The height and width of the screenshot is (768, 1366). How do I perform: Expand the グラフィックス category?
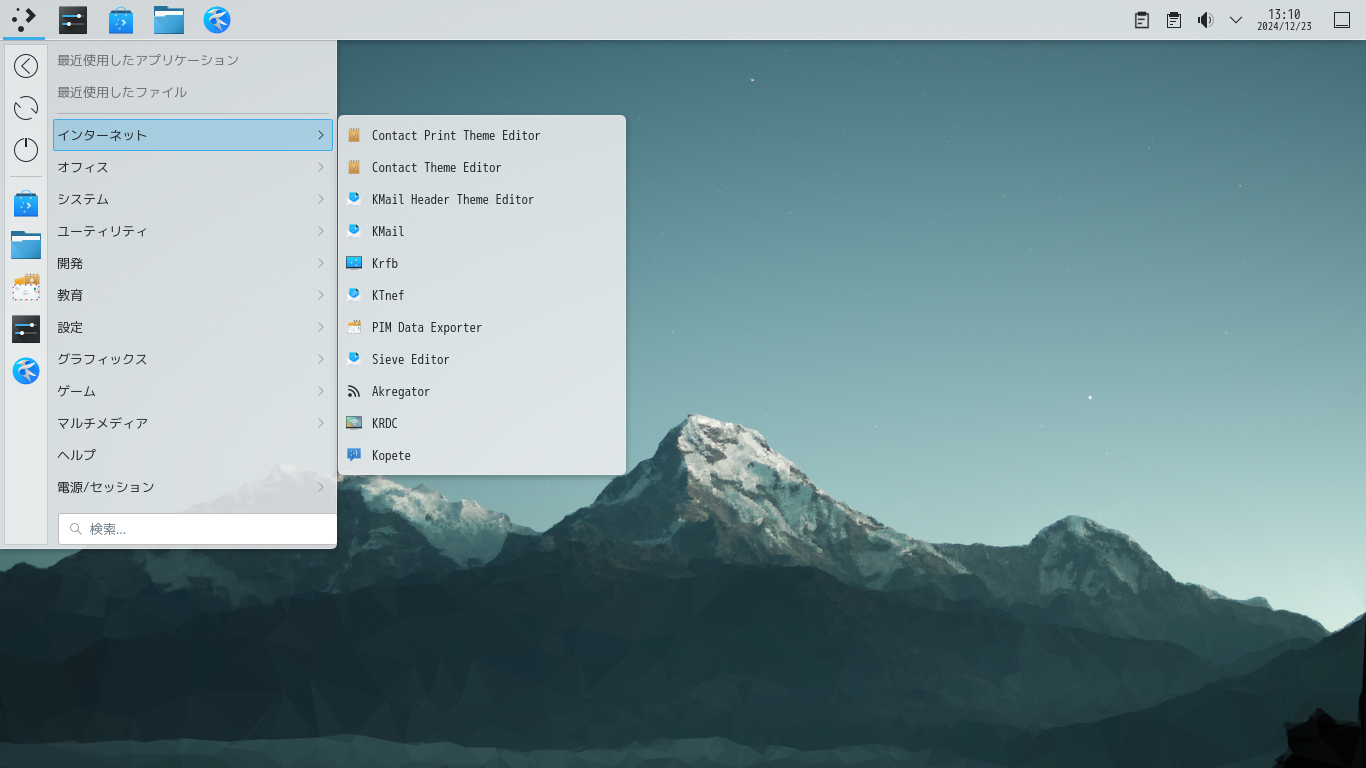tap(192, 359)
